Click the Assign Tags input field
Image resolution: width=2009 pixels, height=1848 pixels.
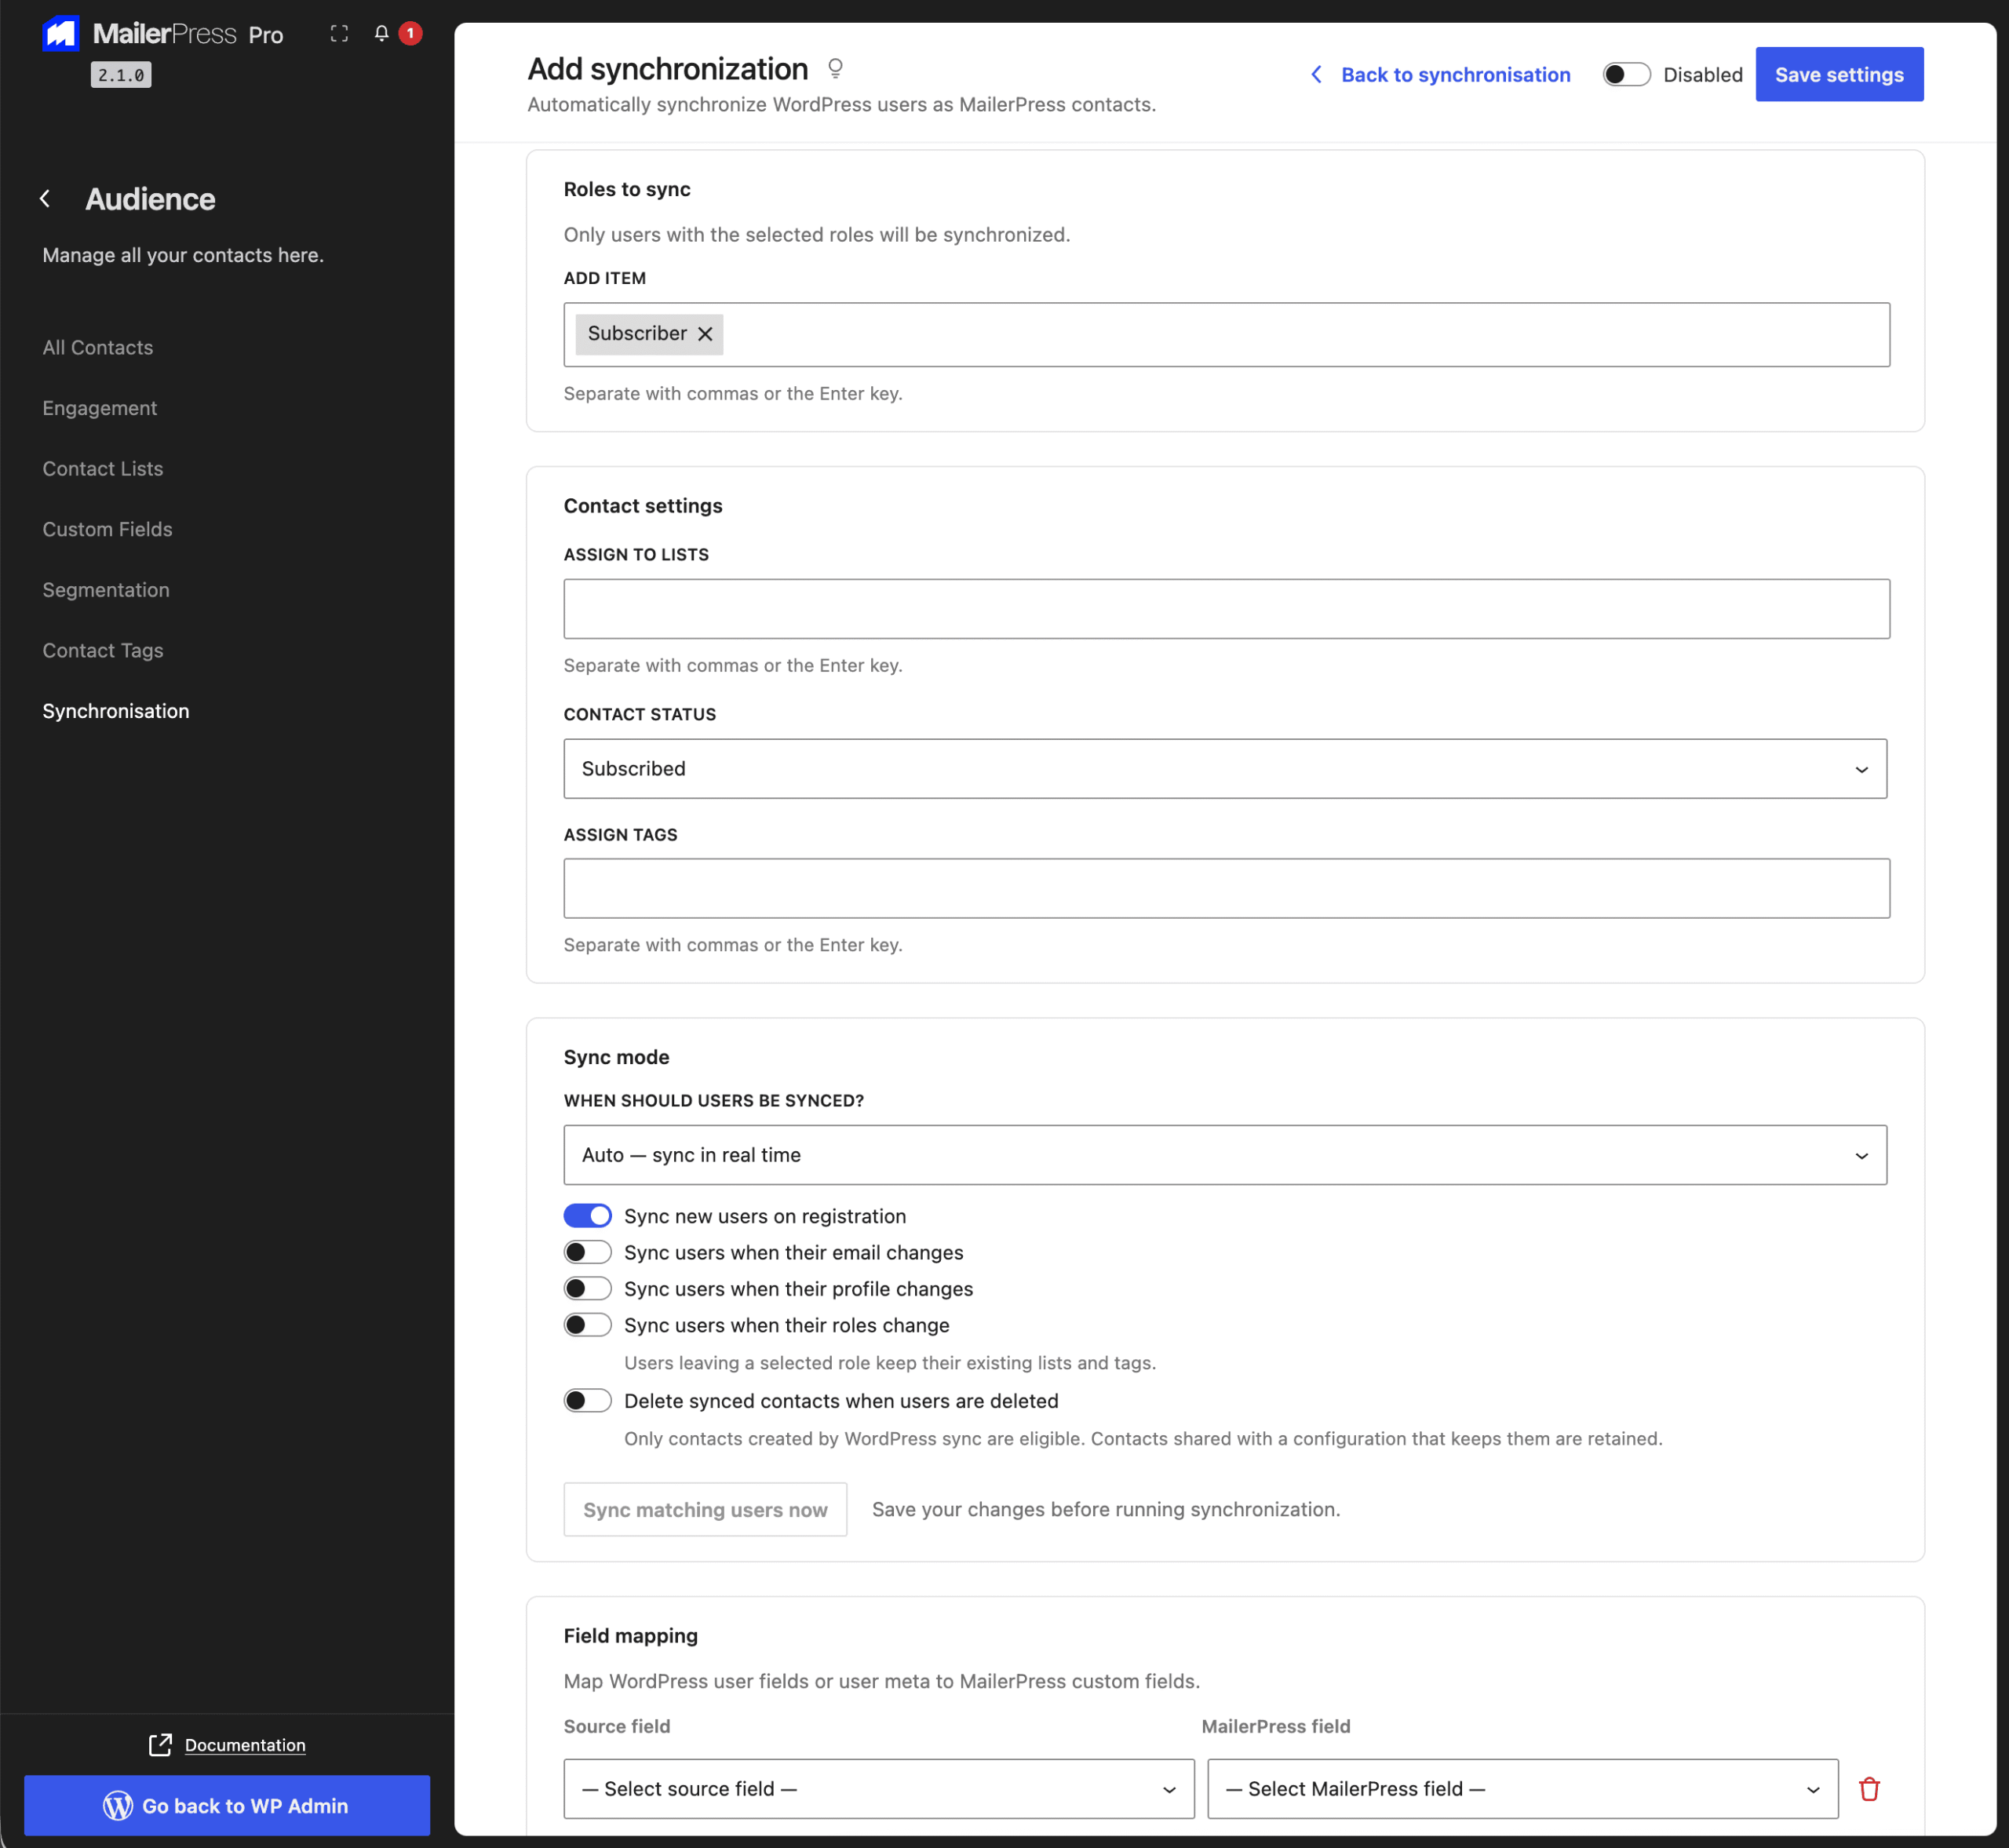[x=1226, y=888]
